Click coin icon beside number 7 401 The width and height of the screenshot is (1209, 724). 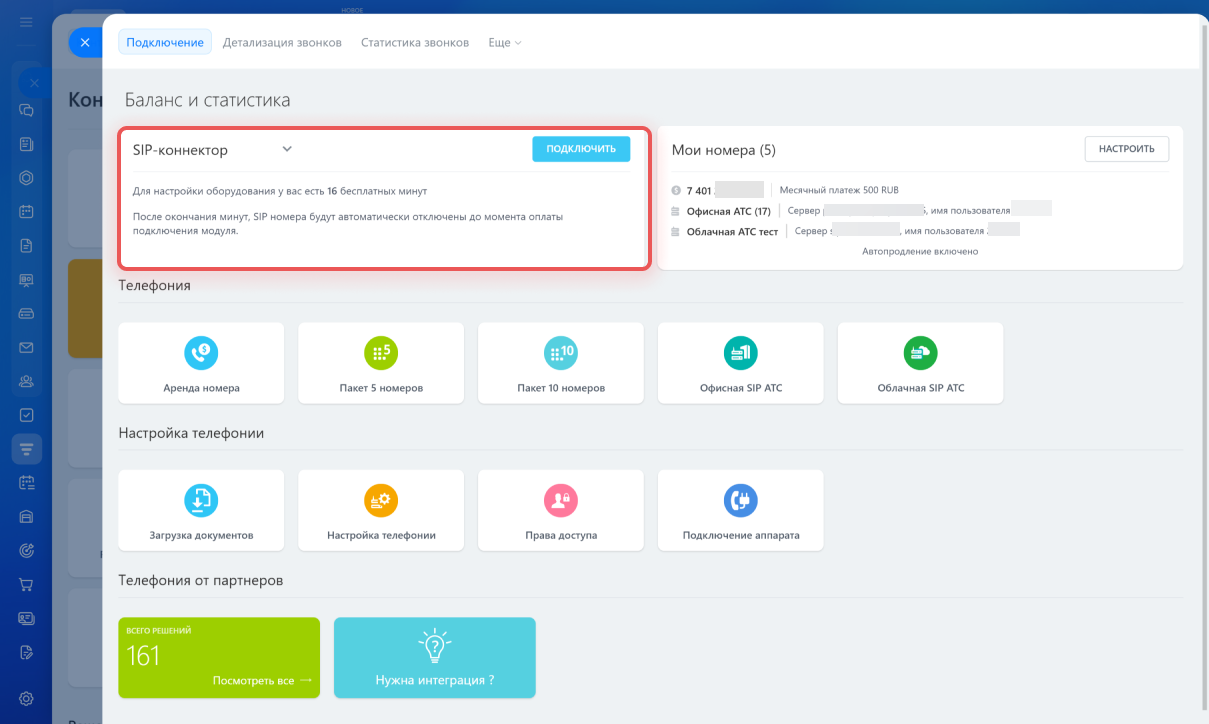tap(677, 190)
